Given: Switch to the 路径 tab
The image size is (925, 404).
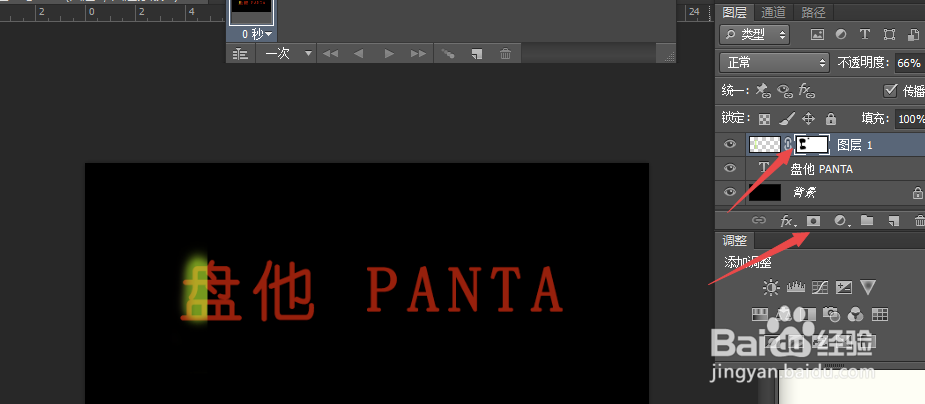Looking at the screenshot, I should pos(814,12).
